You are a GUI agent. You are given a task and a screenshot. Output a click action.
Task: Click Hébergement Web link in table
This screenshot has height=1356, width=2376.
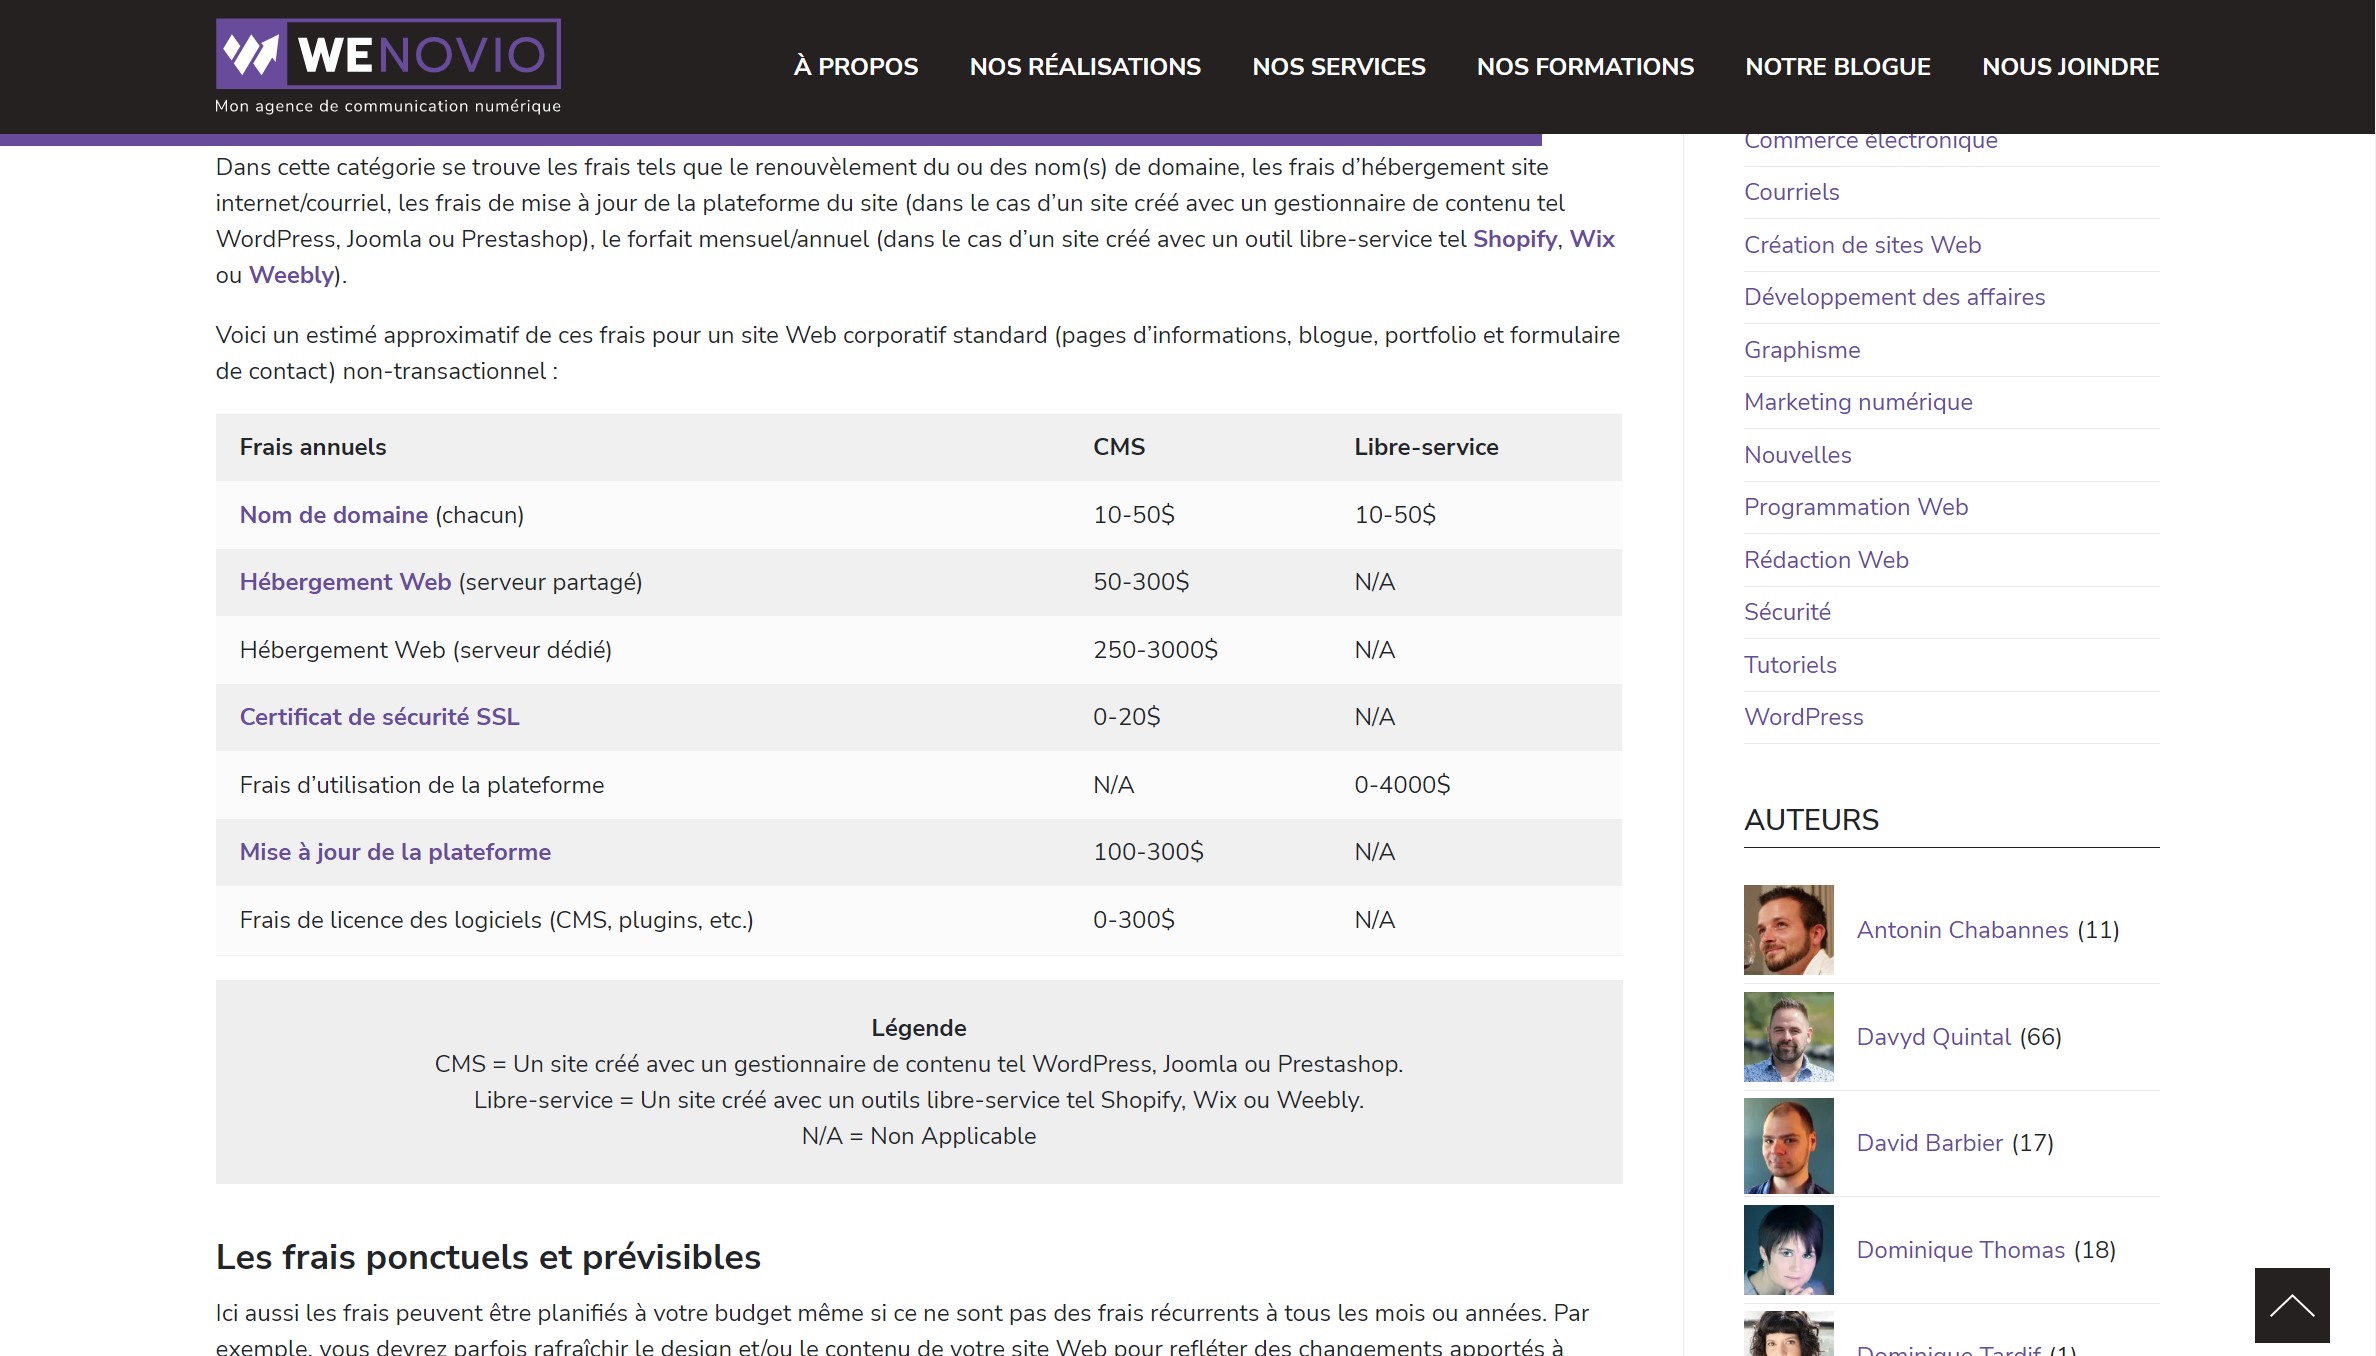click(x=345, y=582)
